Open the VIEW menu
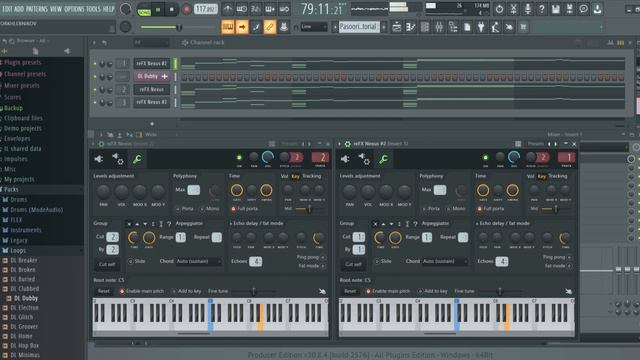 [x=56, y=9]
